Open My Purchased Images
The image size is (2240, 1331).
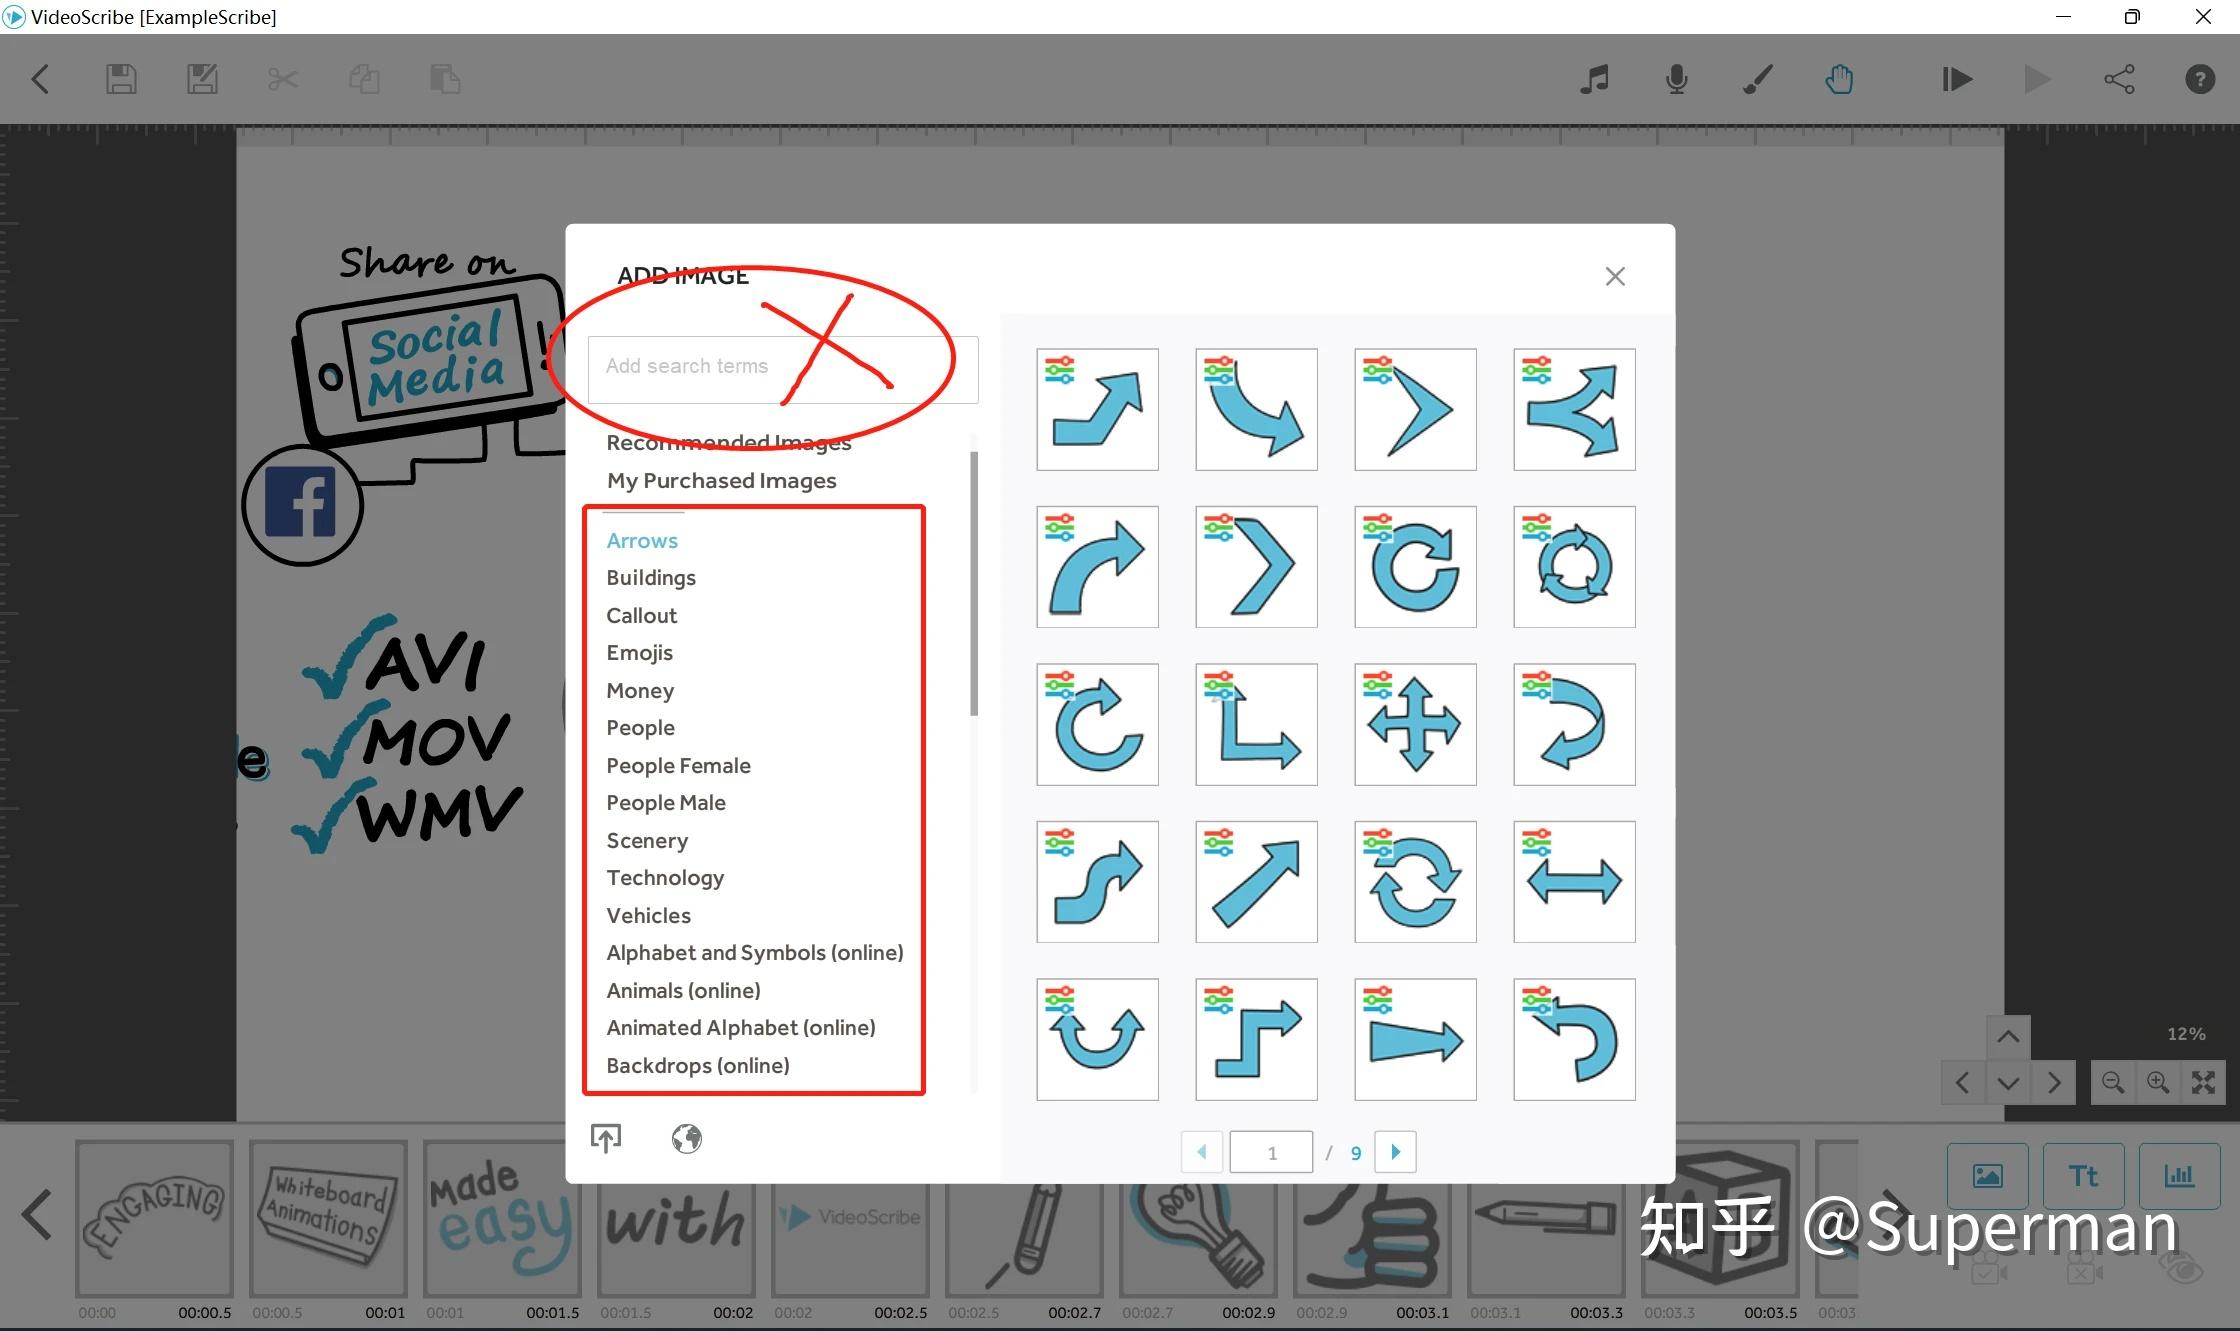(x=721, y=481)
